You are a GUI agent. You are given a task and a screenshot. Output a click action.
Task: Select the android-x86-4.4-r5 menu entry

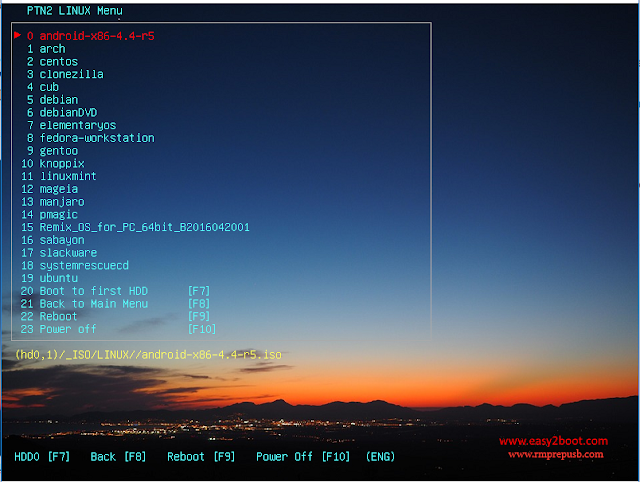tap(91, 36)
